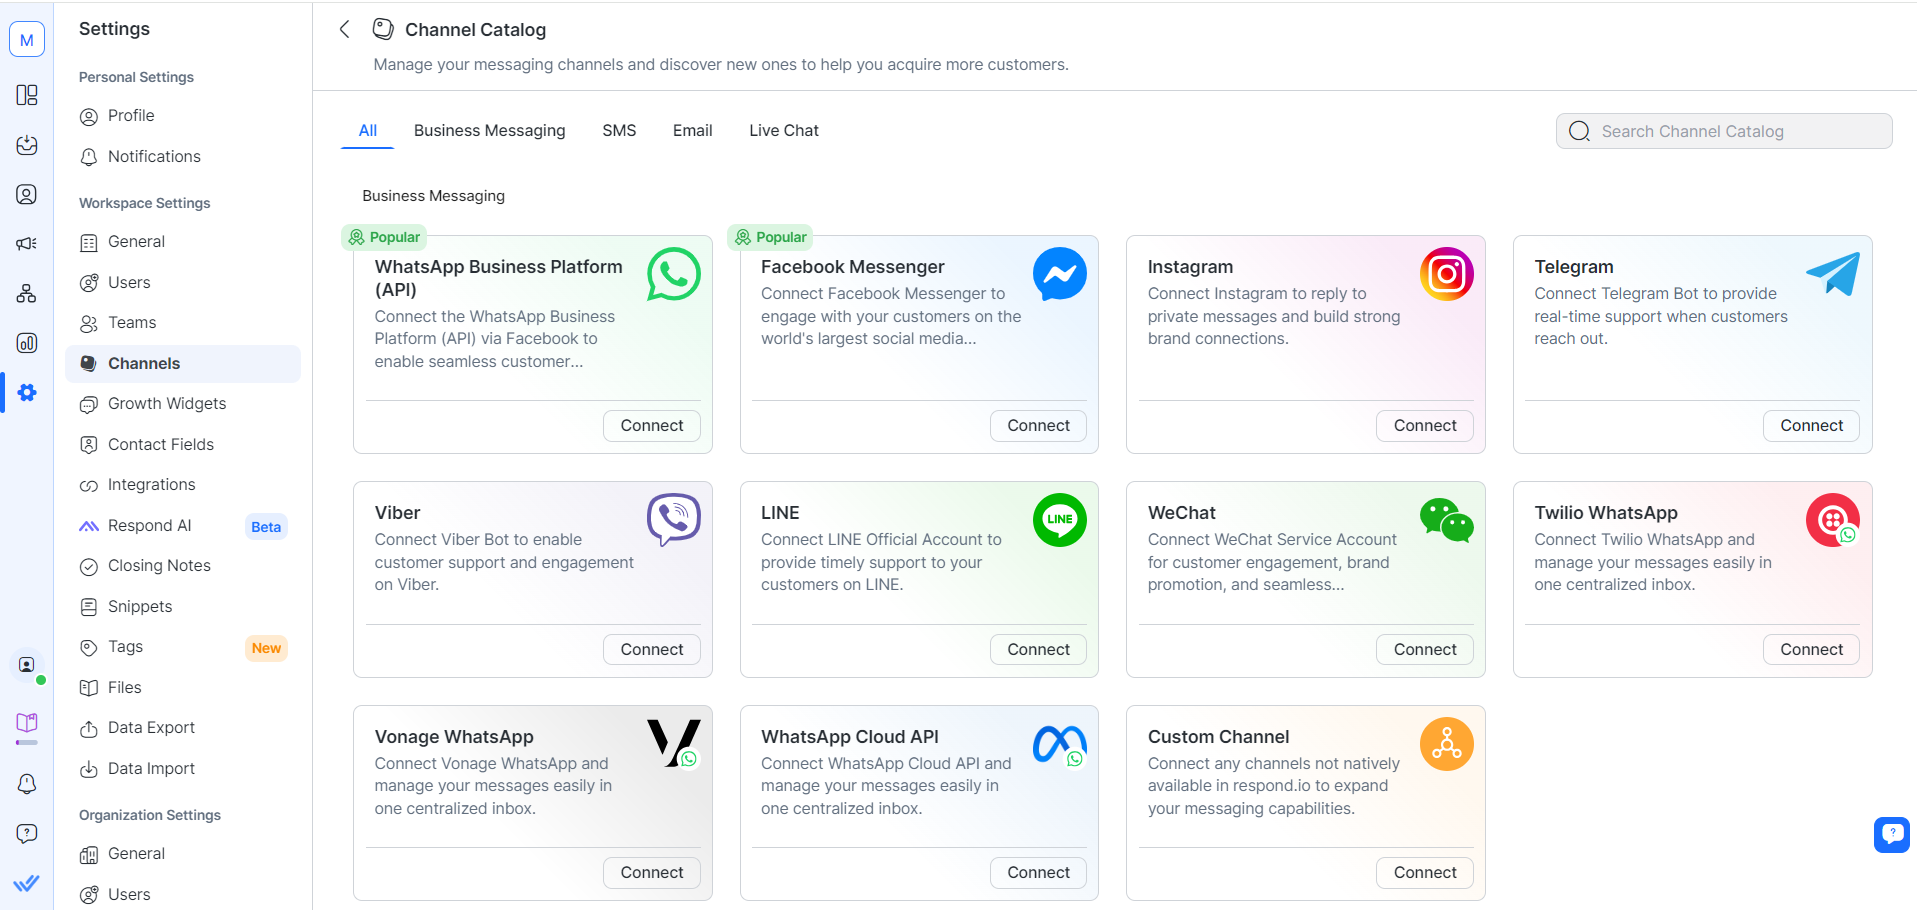Open the help chat bubble widget
Image resolution: width=1917 pixels, height=910 pixels.
pos(1891,833)
